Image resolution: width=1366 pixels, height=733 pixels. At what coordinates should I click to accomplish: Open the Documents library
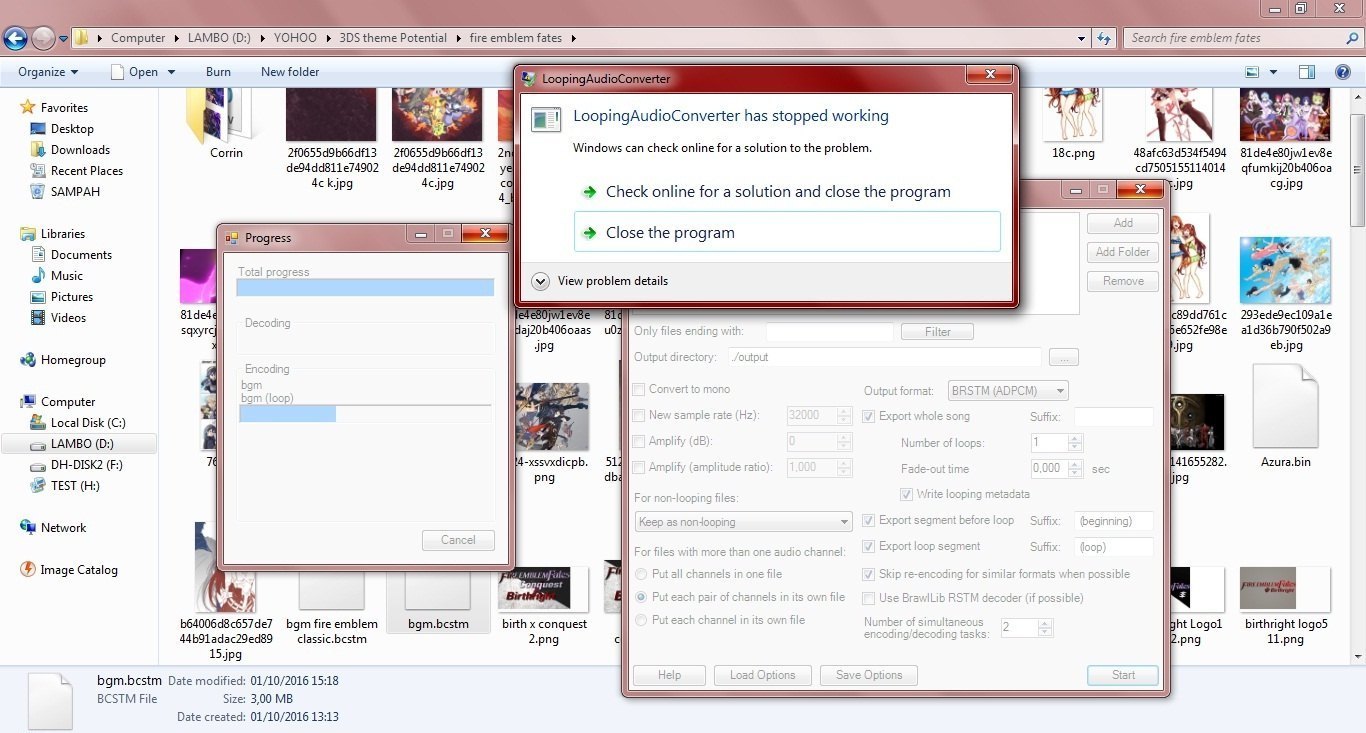pyautogui.click(x=81, y=255)
